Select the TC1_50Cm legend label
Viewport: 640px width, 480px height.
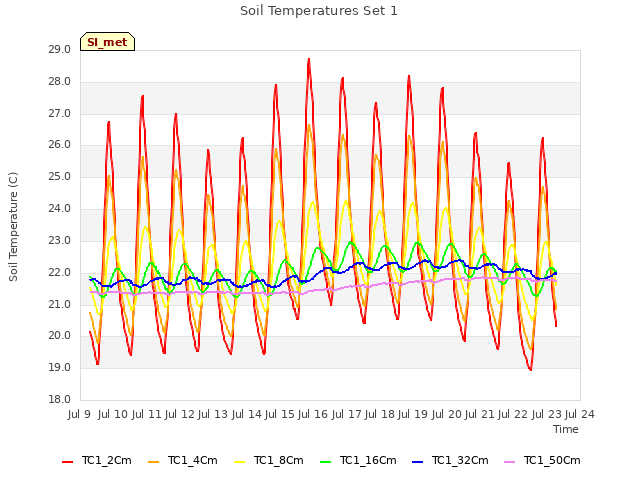tap(552, 460)
